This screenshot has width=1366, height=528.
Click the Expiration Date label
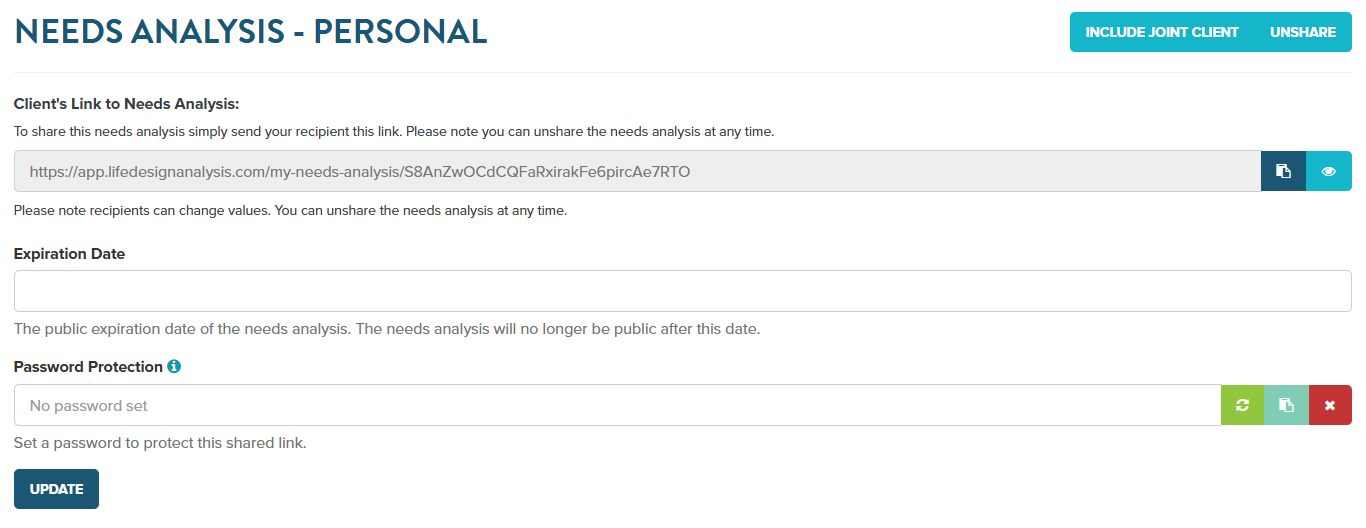pyautogui.click(x=69, y=254)
